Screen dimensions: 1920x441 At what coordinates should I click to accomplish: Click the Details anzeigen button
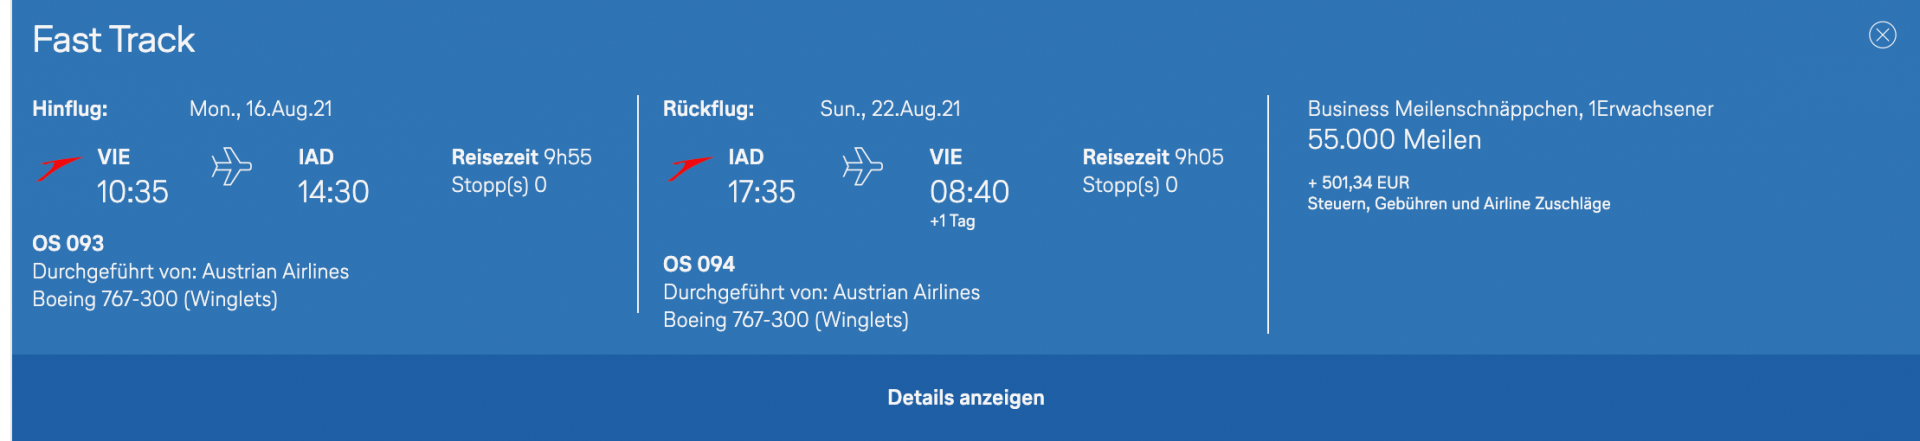[965, 398]
